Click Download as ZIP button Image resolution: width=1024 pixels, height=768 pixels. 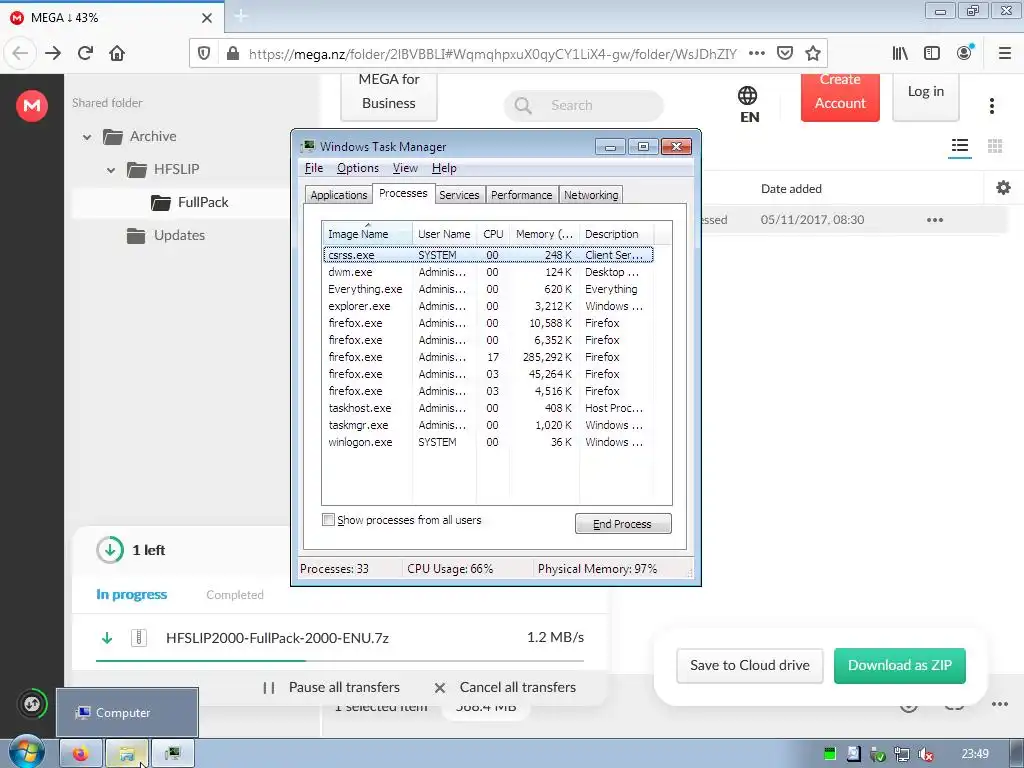899,665
